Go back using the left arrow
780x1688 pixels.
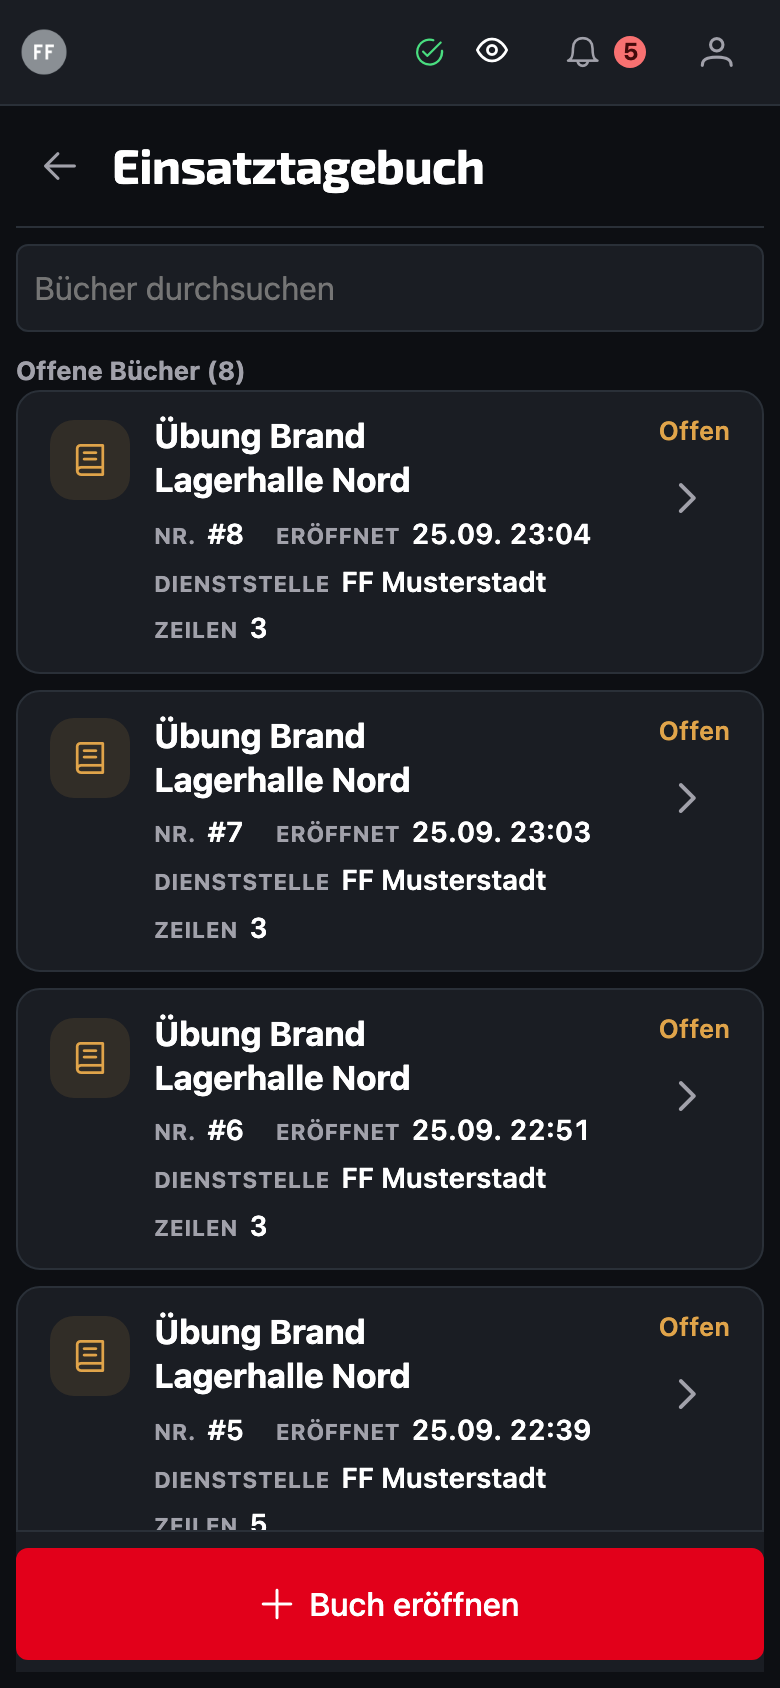point(60,167)
